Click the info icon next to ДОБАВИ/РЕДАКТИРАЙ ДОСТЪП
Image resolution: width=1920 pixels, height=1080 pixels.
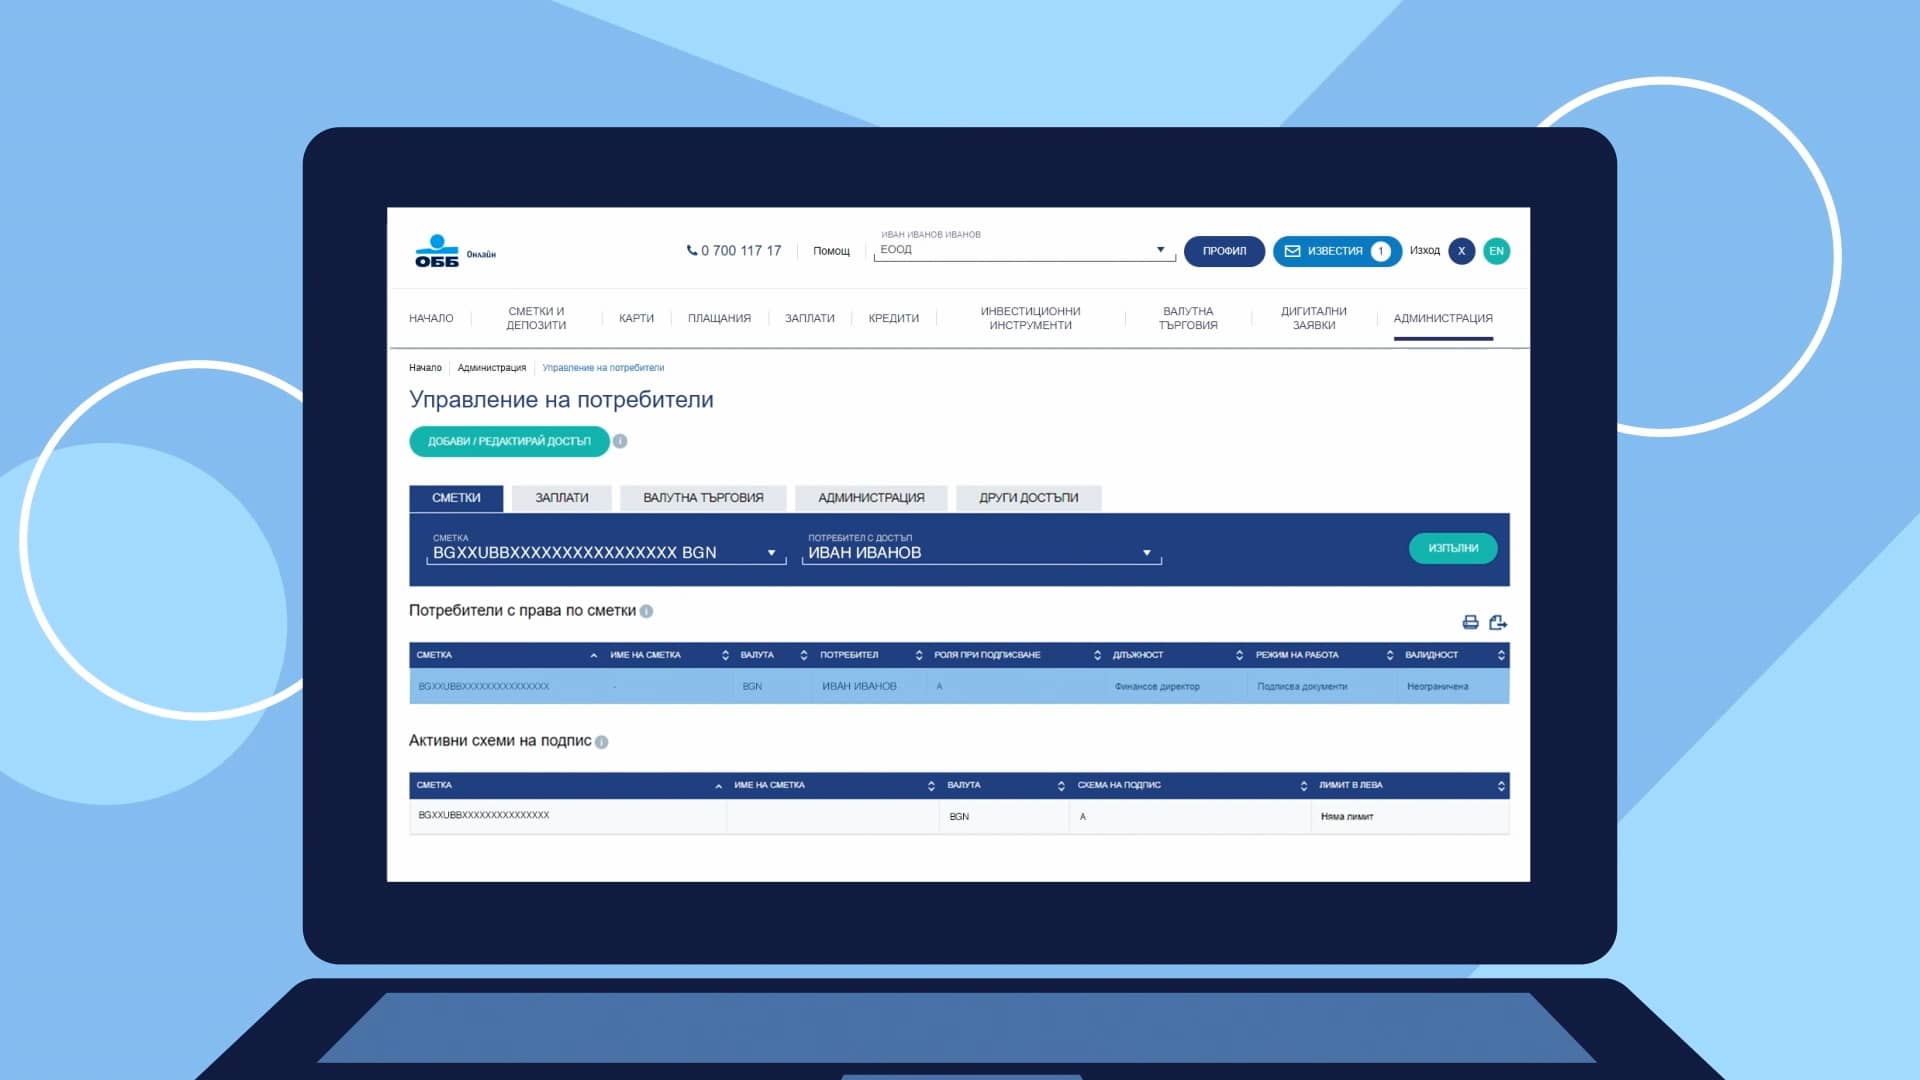[x=620, y=441]
